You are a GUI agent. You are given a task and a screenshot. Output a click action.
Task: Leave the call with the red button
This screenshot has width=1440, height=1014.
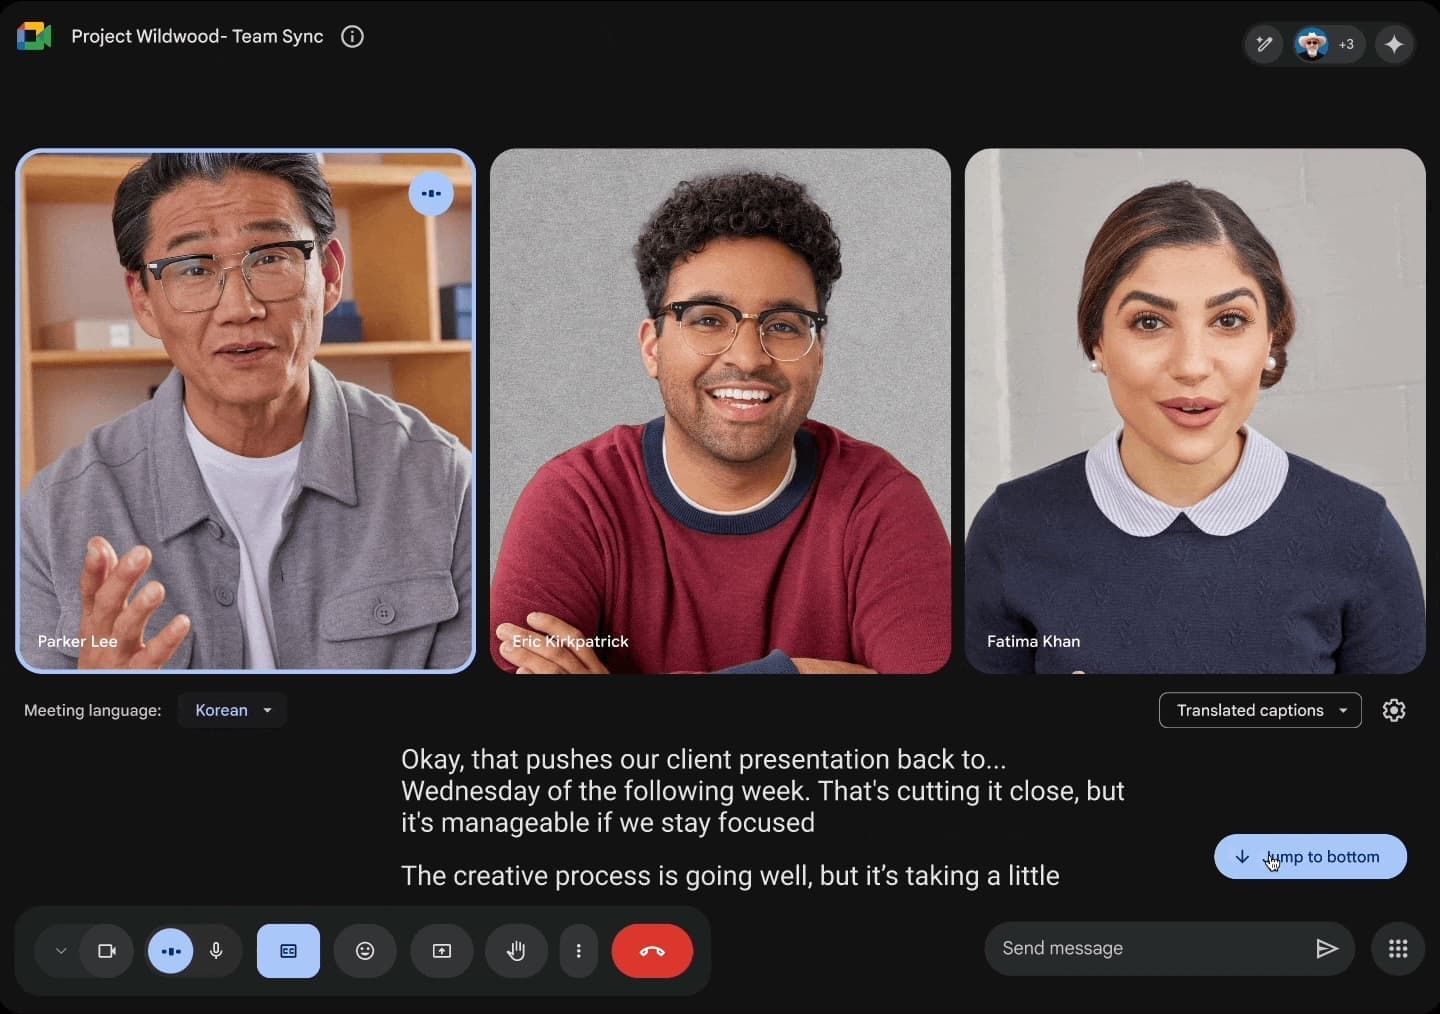(652, 951)
